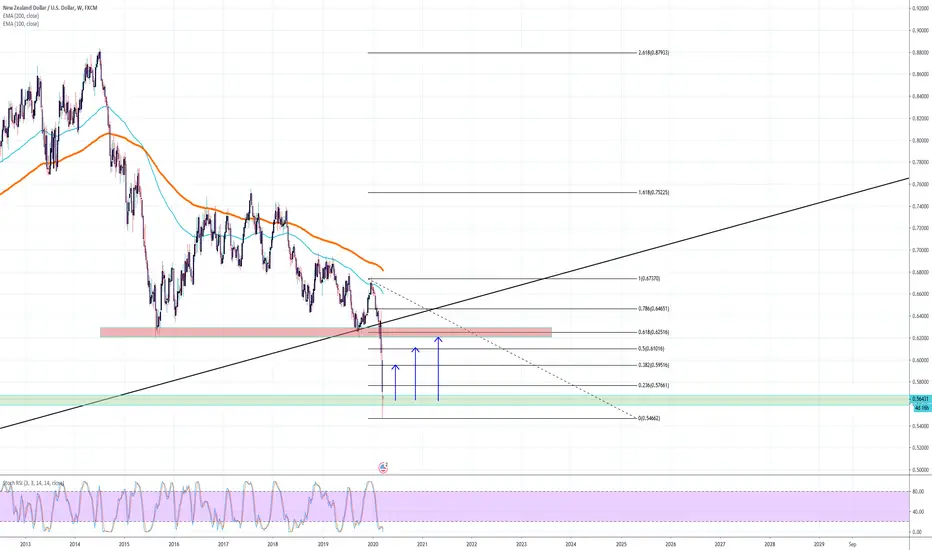The height and width of the screenshot is (550, 932).
Task: Click the current price label 0.56431
Action: (x=921, y=399)
